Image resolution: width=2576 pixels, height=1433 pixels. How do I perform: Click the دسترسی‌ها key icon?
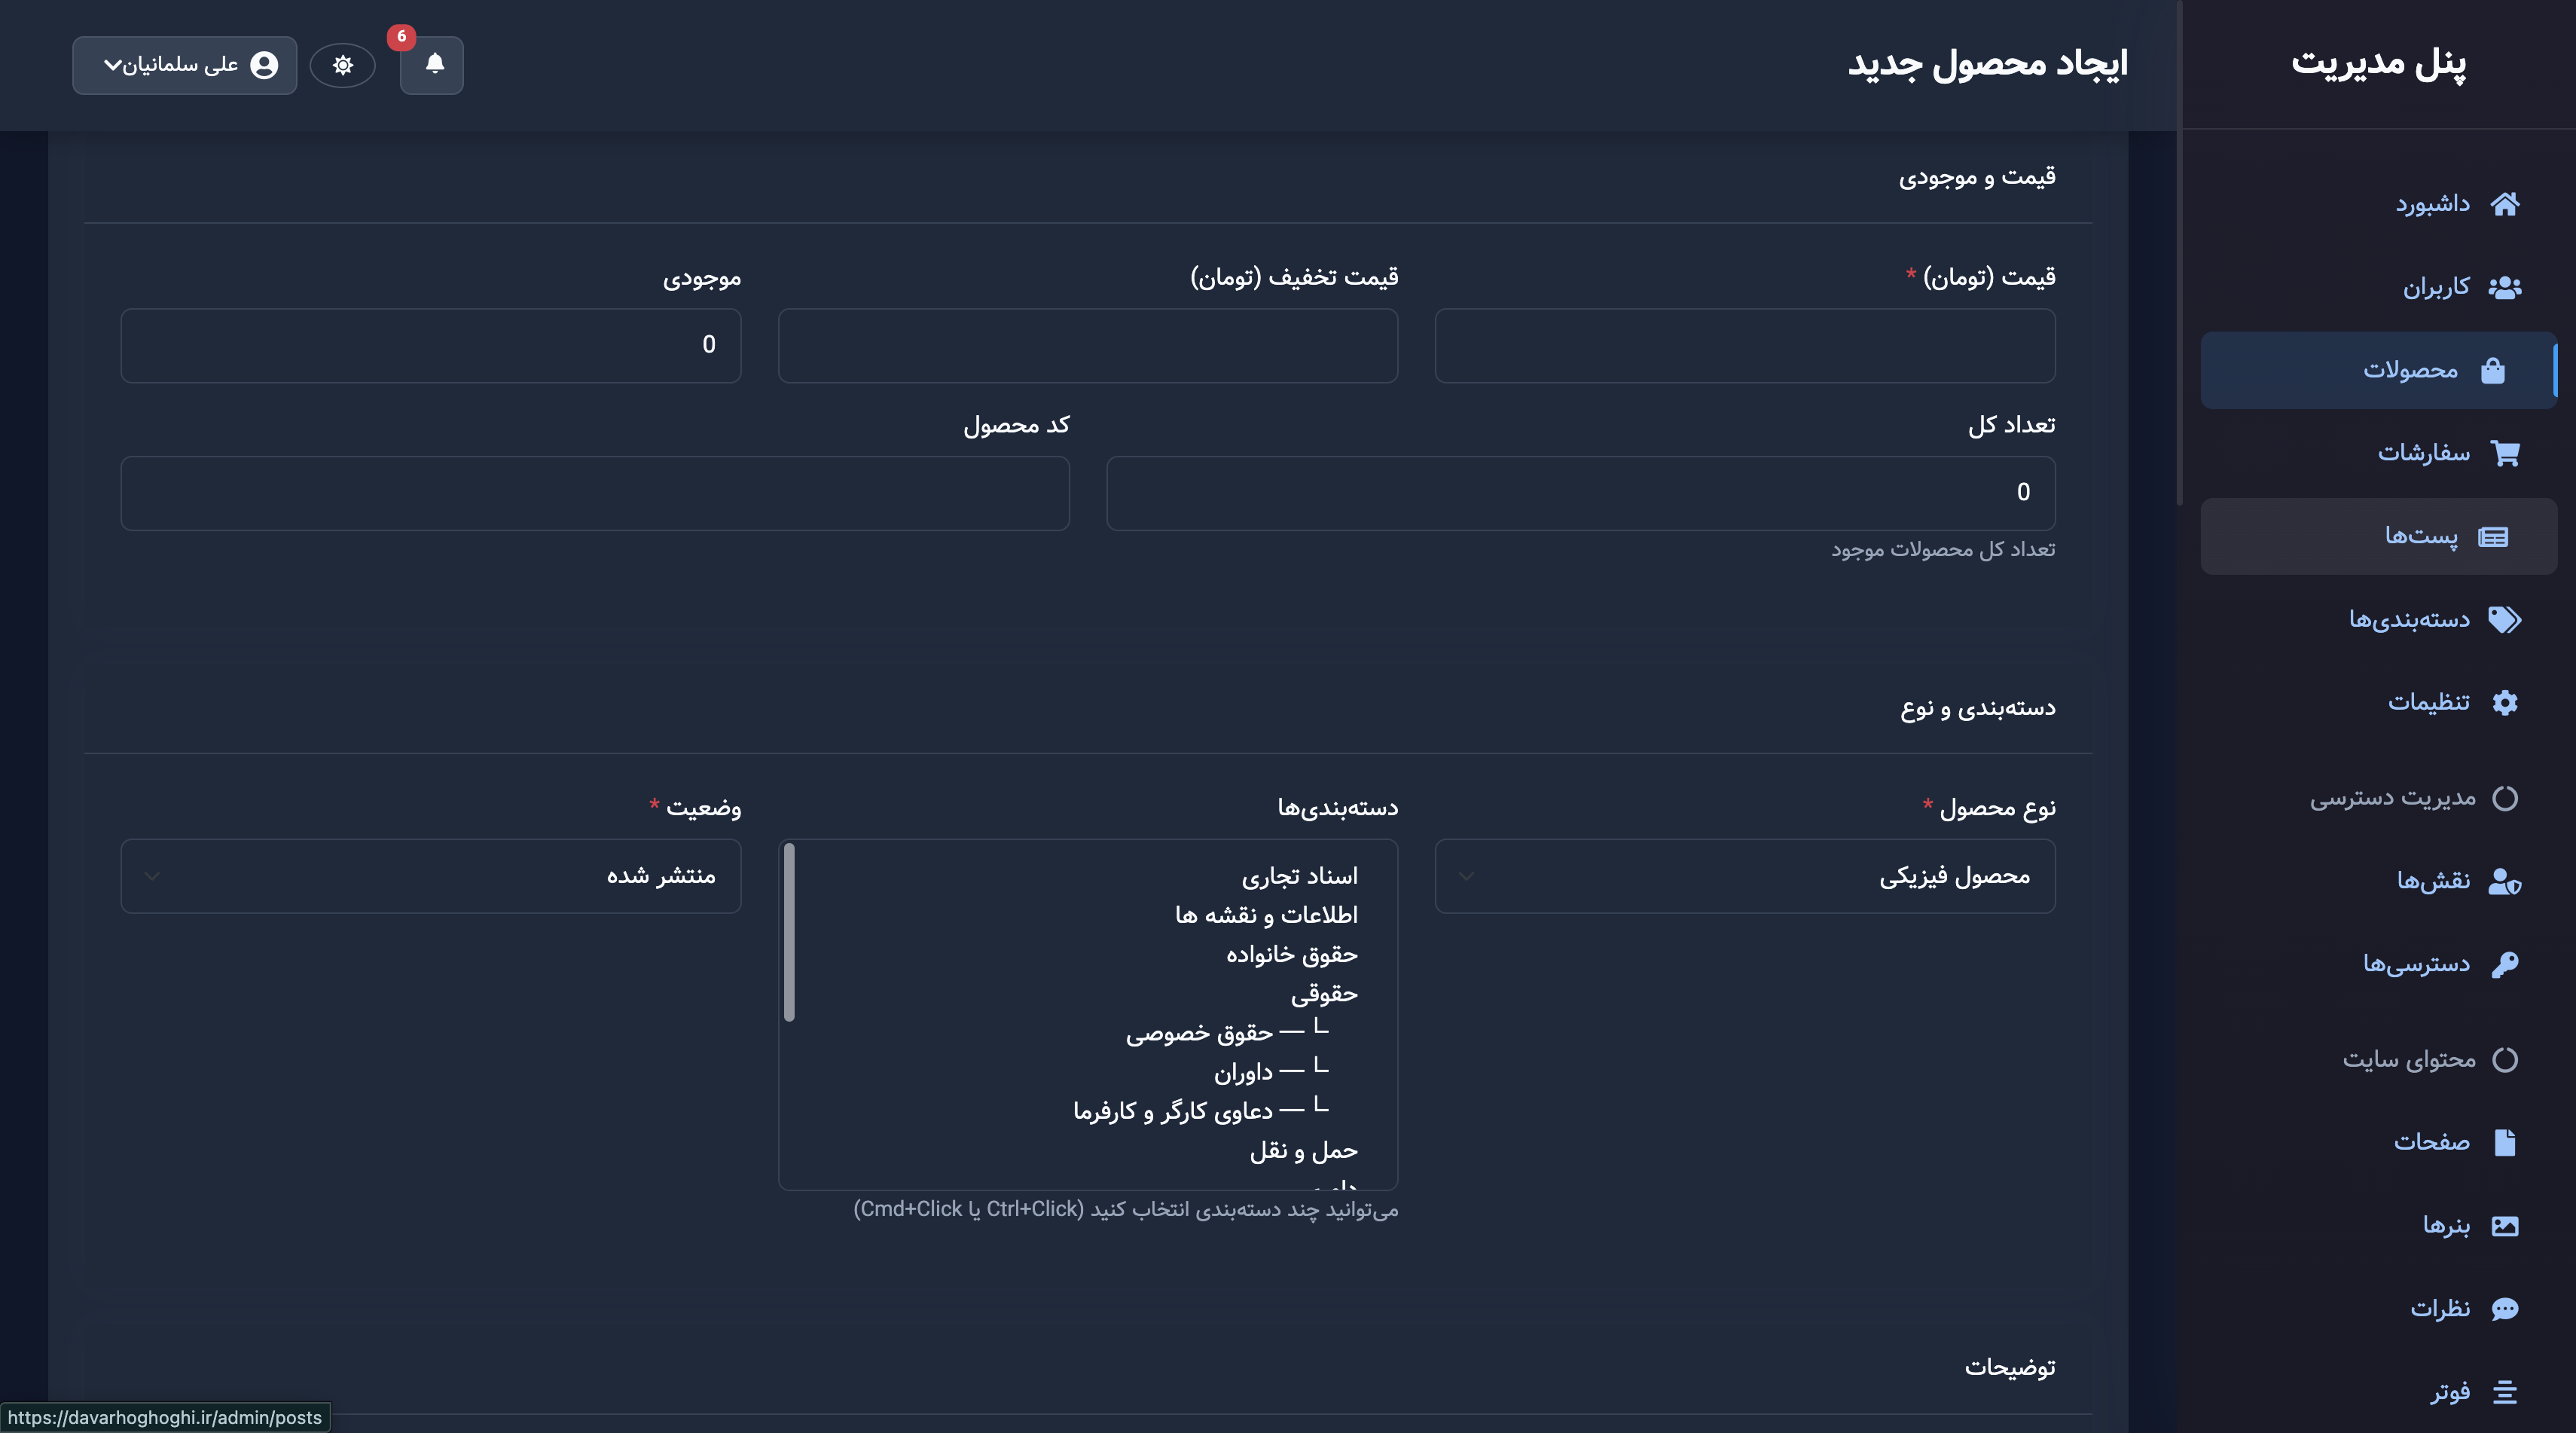point(2504,964)
